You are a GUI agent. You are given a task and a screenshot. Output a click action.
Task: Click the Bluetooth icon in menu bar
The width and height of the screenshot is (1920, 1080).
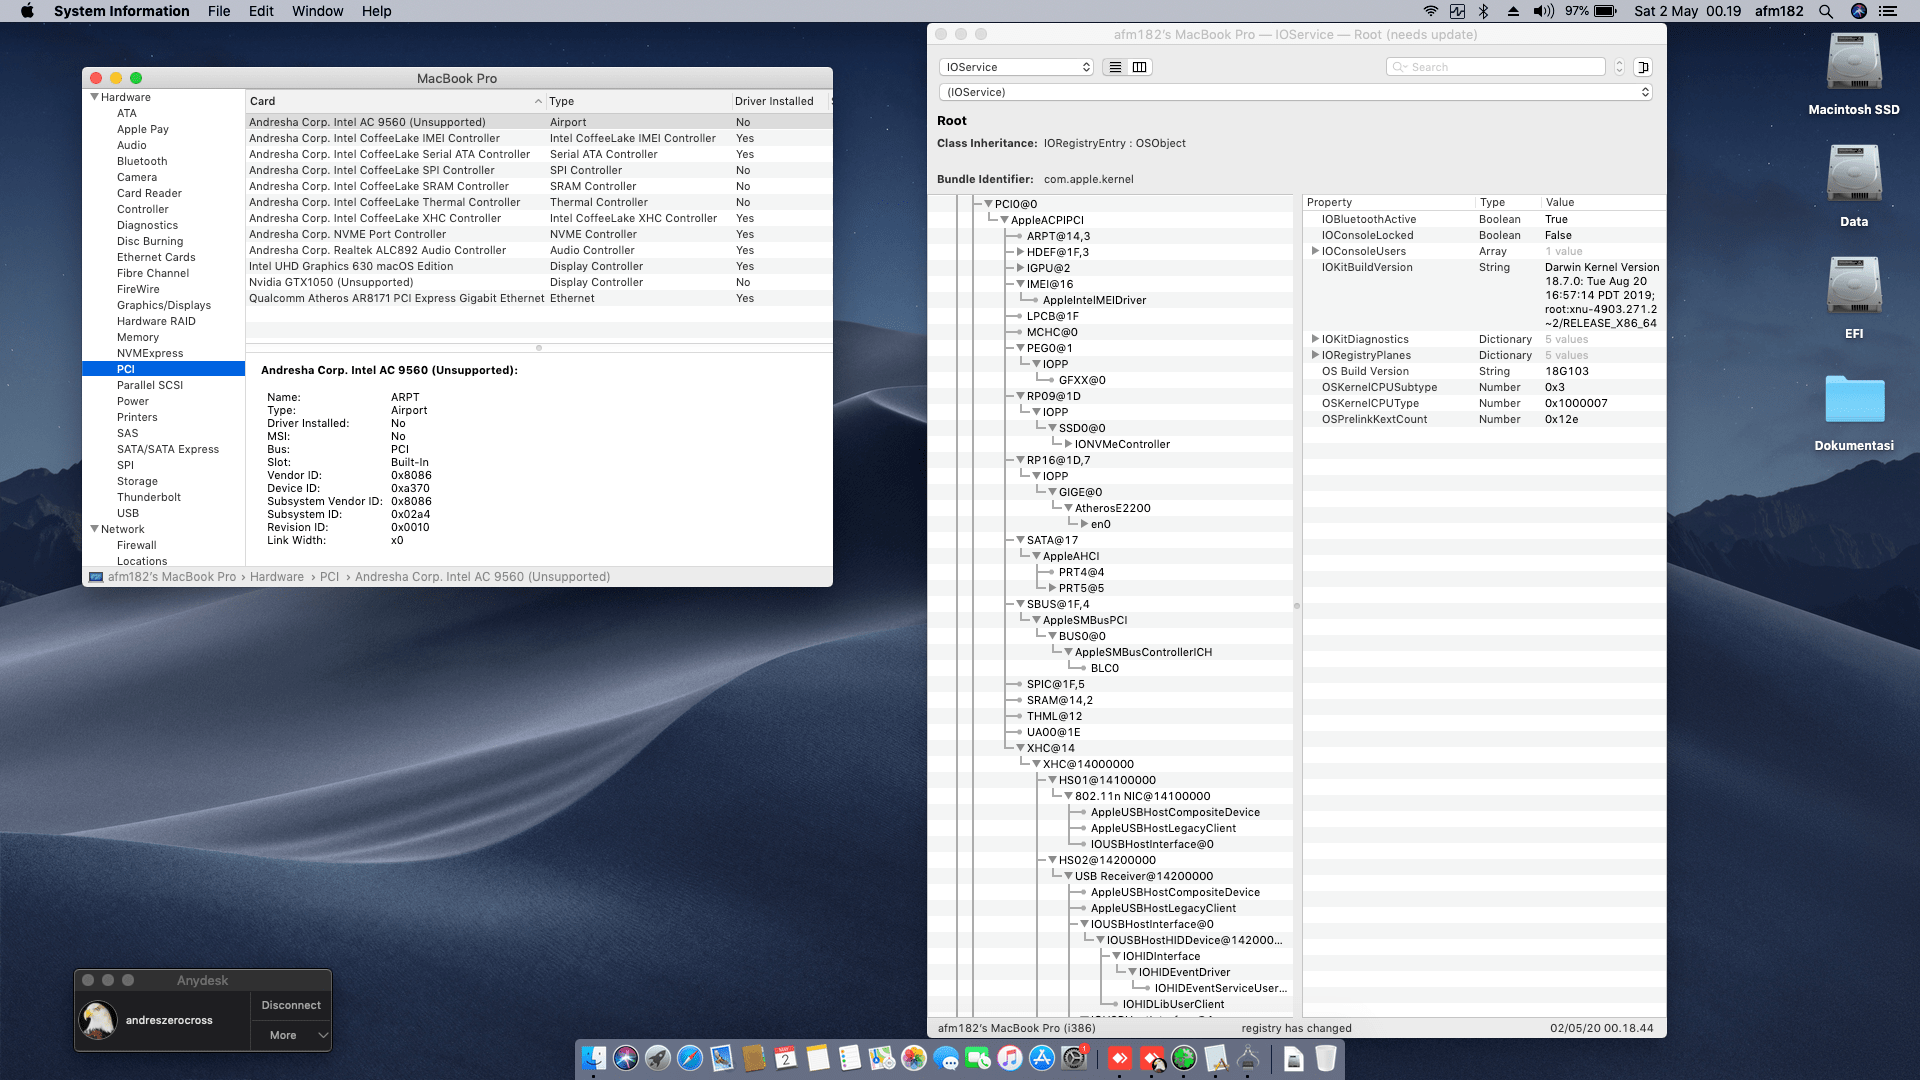coord(1484,11)
